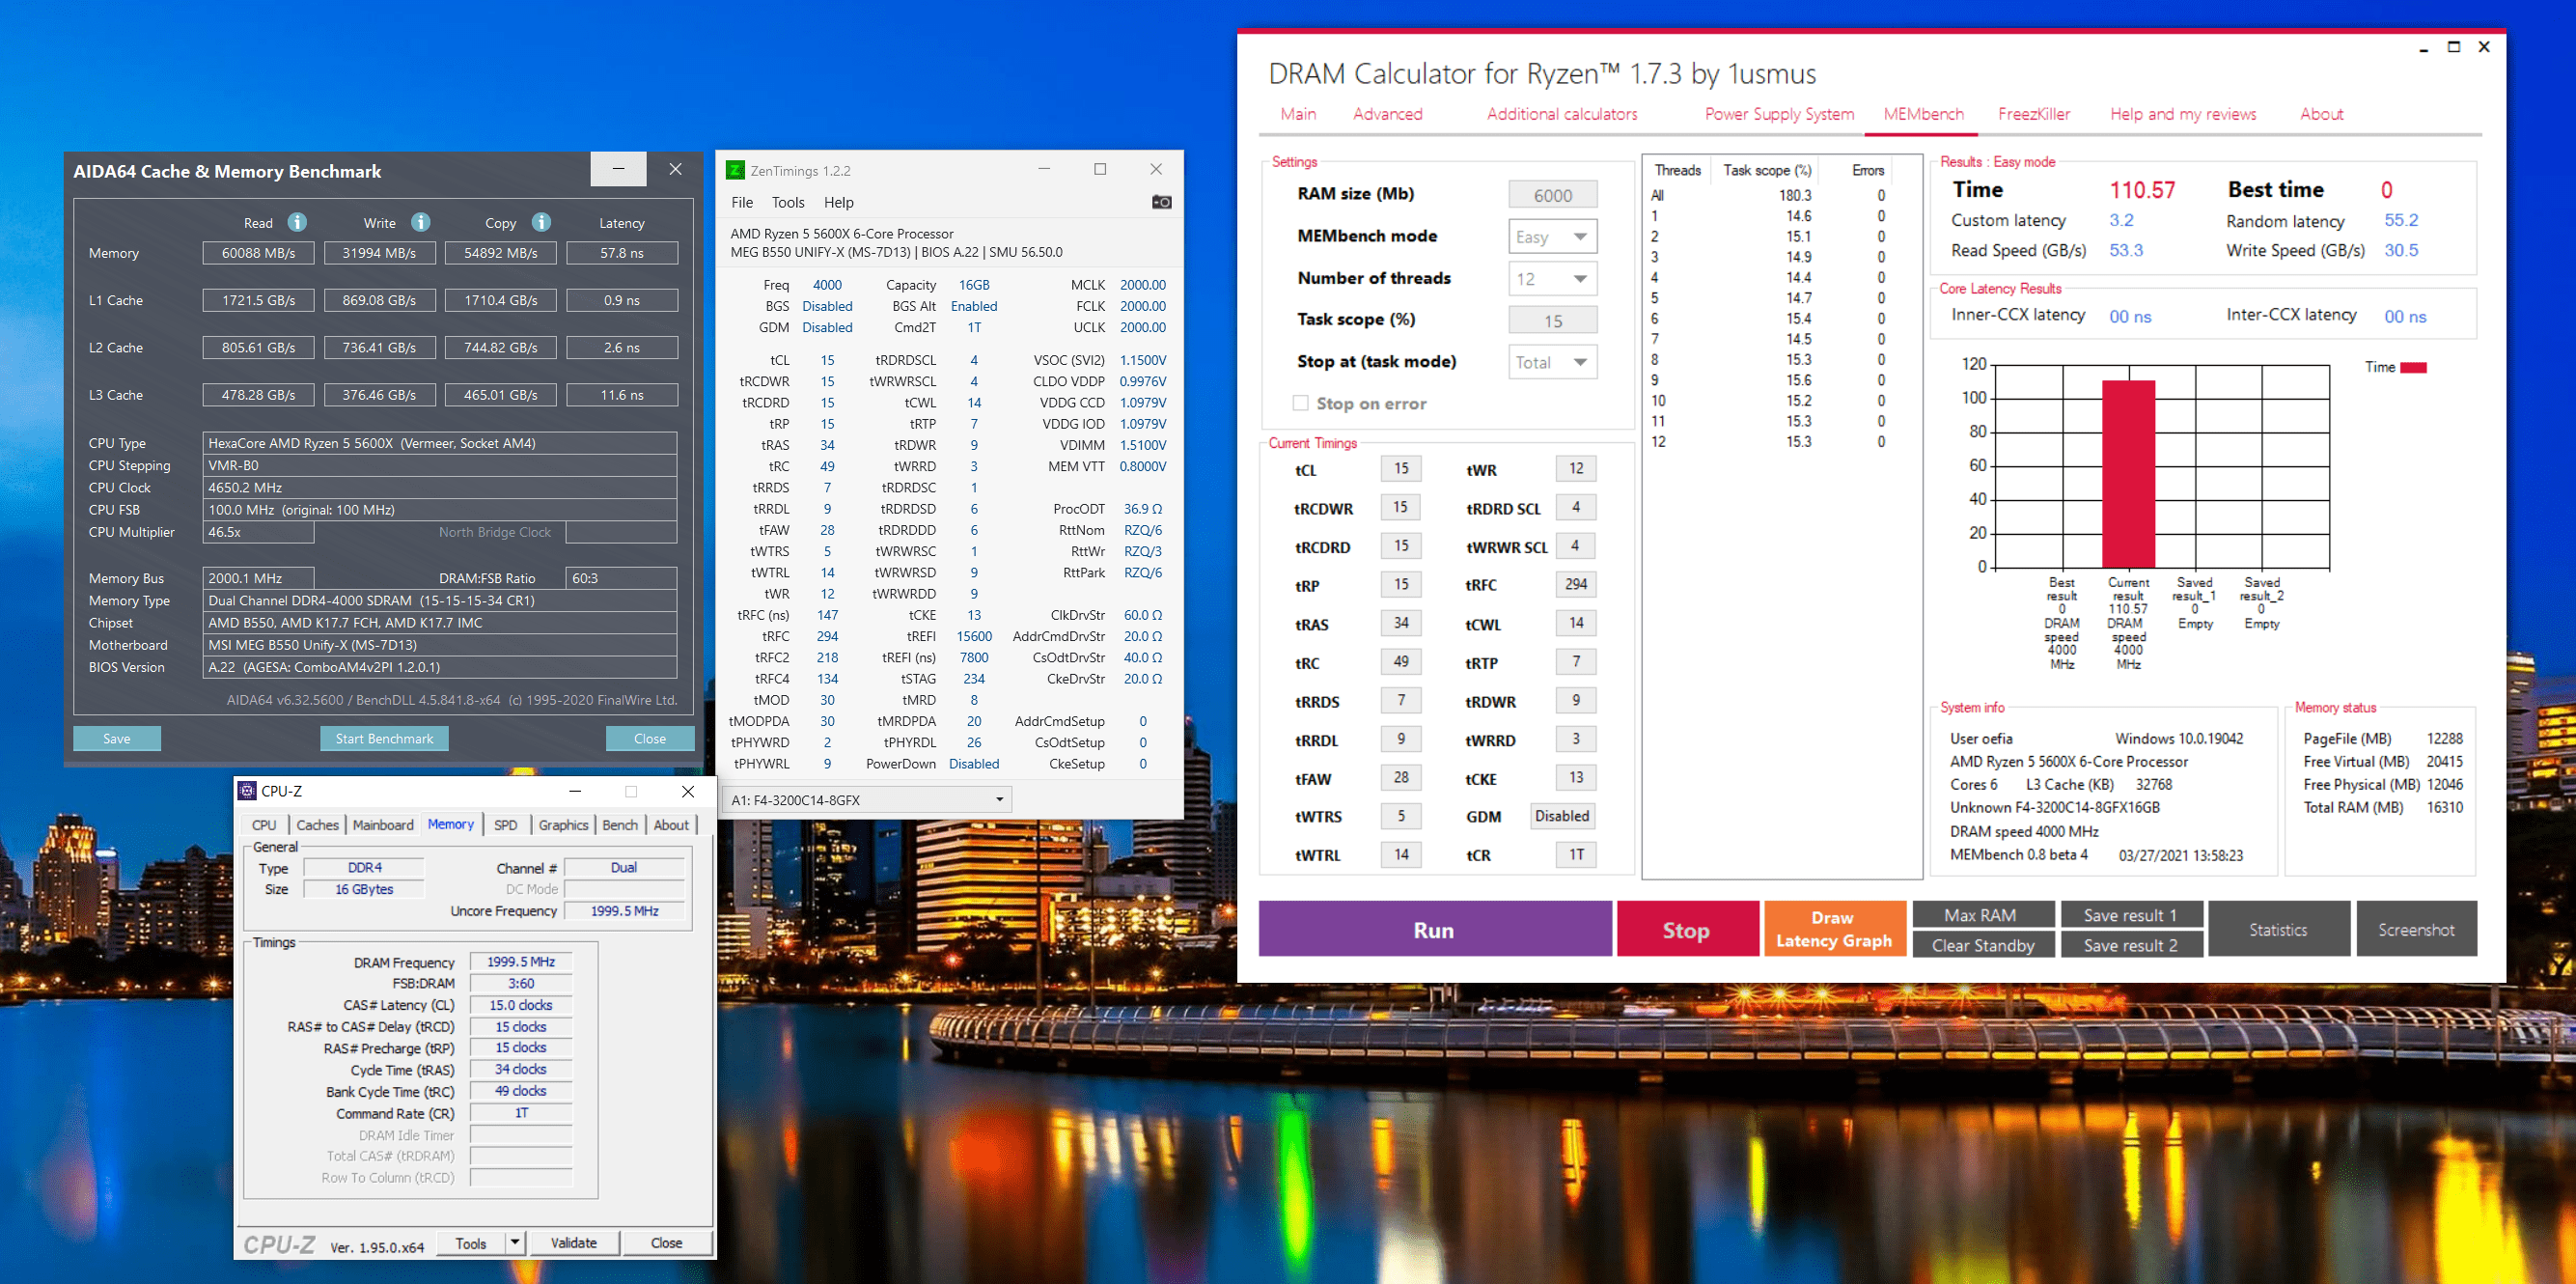This screenshot has width=2576, height=1284.
Task: Click the DRAM Calculator Screenshot button
Action: 2416,929
